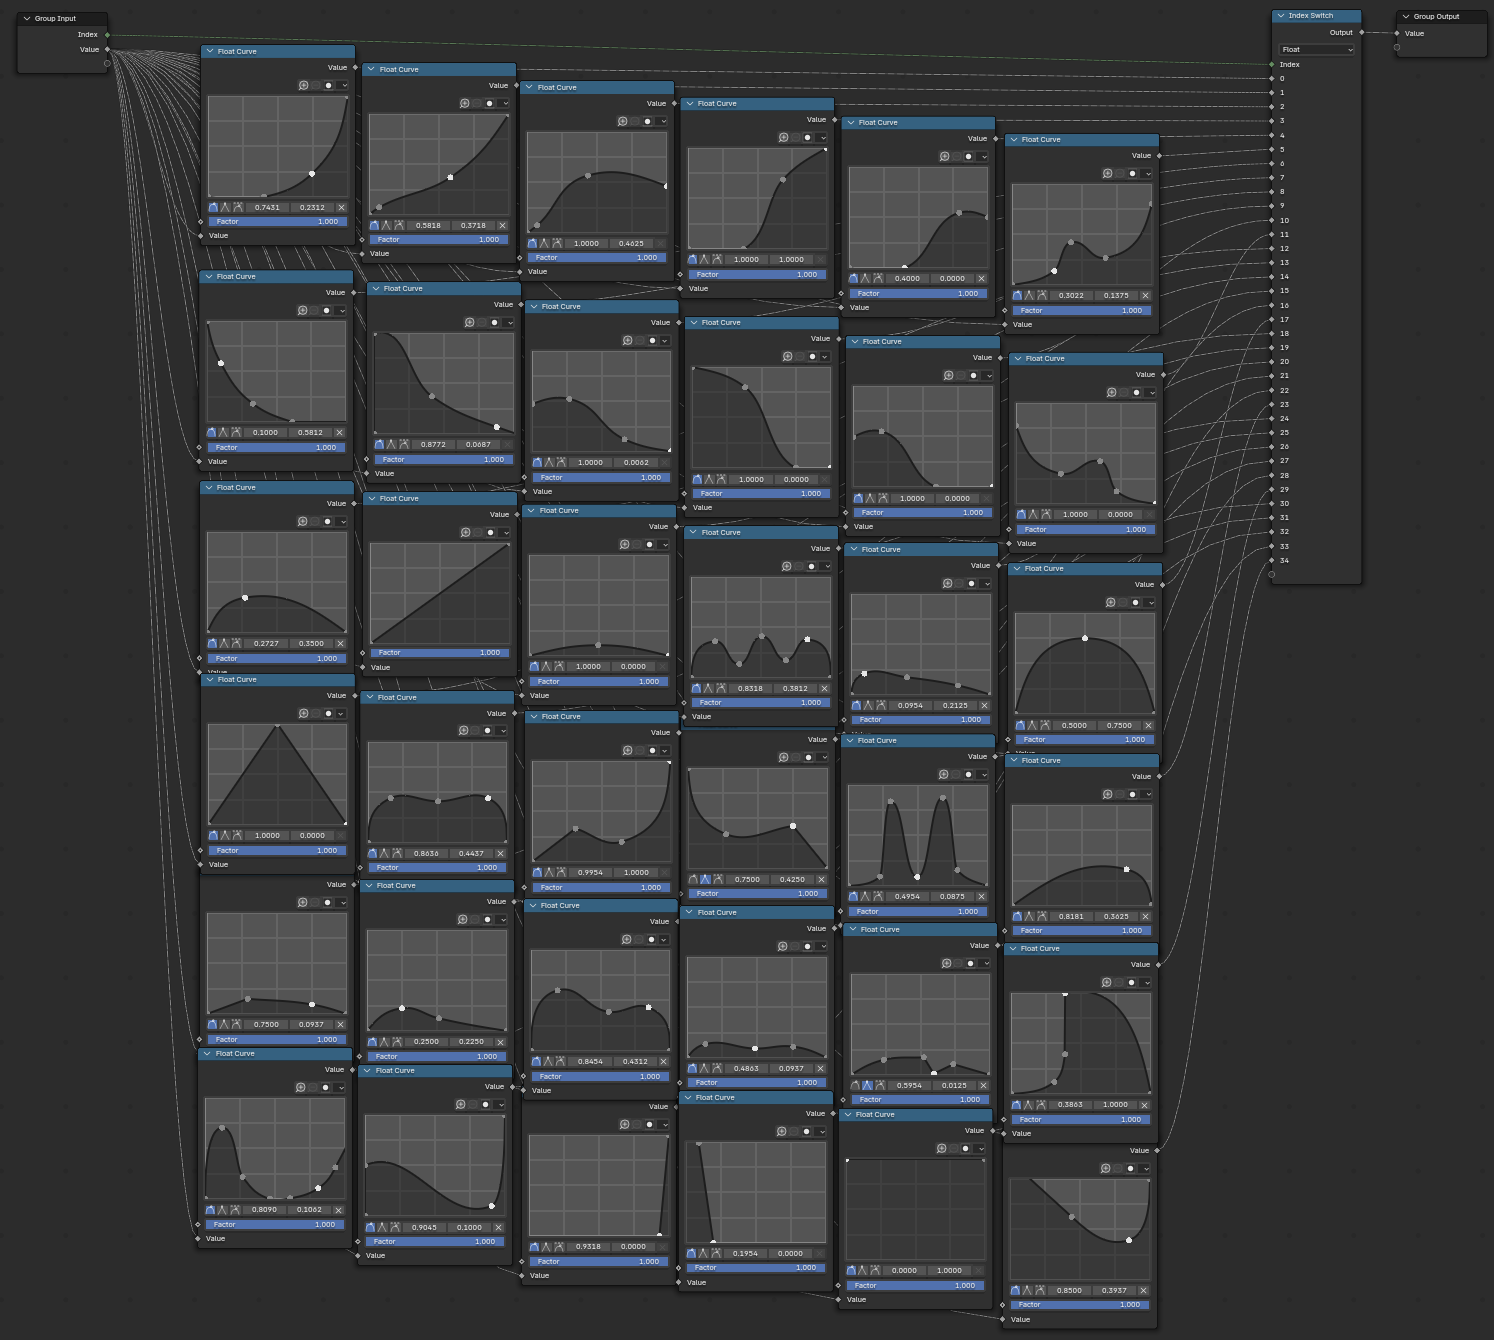The width and height of the screenshot is (1494, 1340).
Task: Open the Float data type dropdown
Action: [1316, 50]
